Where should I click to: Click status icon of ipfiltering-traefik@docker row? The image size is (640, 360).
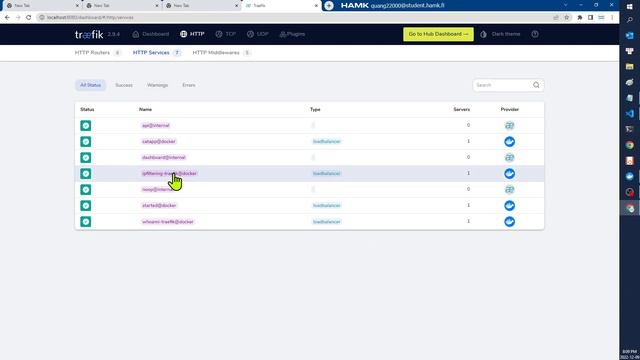pos(86,173)
